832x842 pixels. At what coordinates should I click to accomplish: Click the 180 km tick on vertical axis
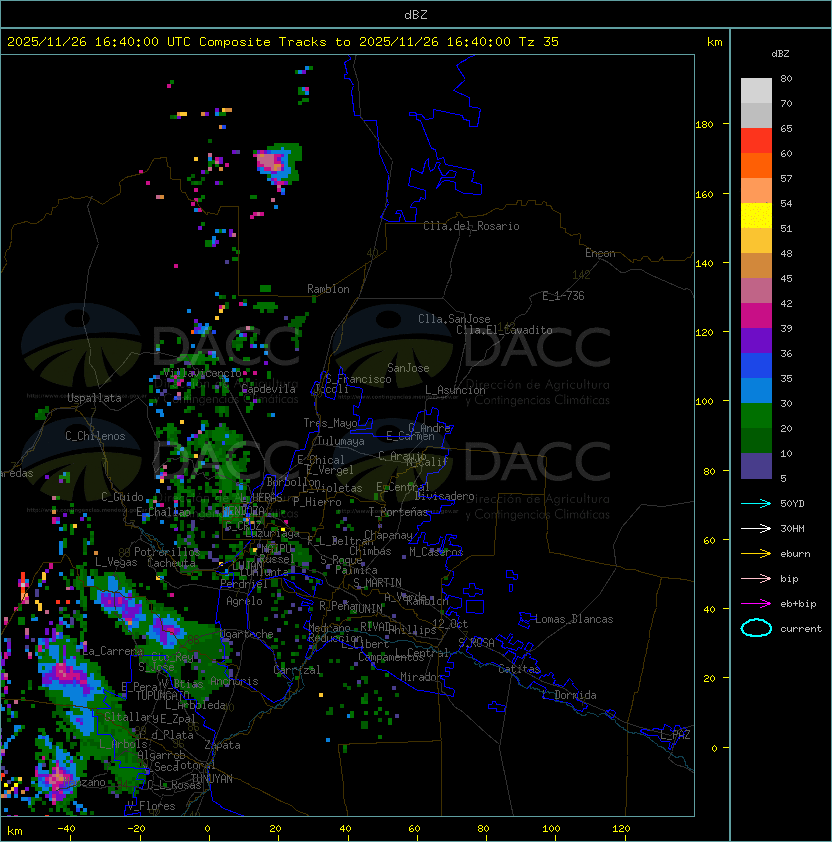704,125
